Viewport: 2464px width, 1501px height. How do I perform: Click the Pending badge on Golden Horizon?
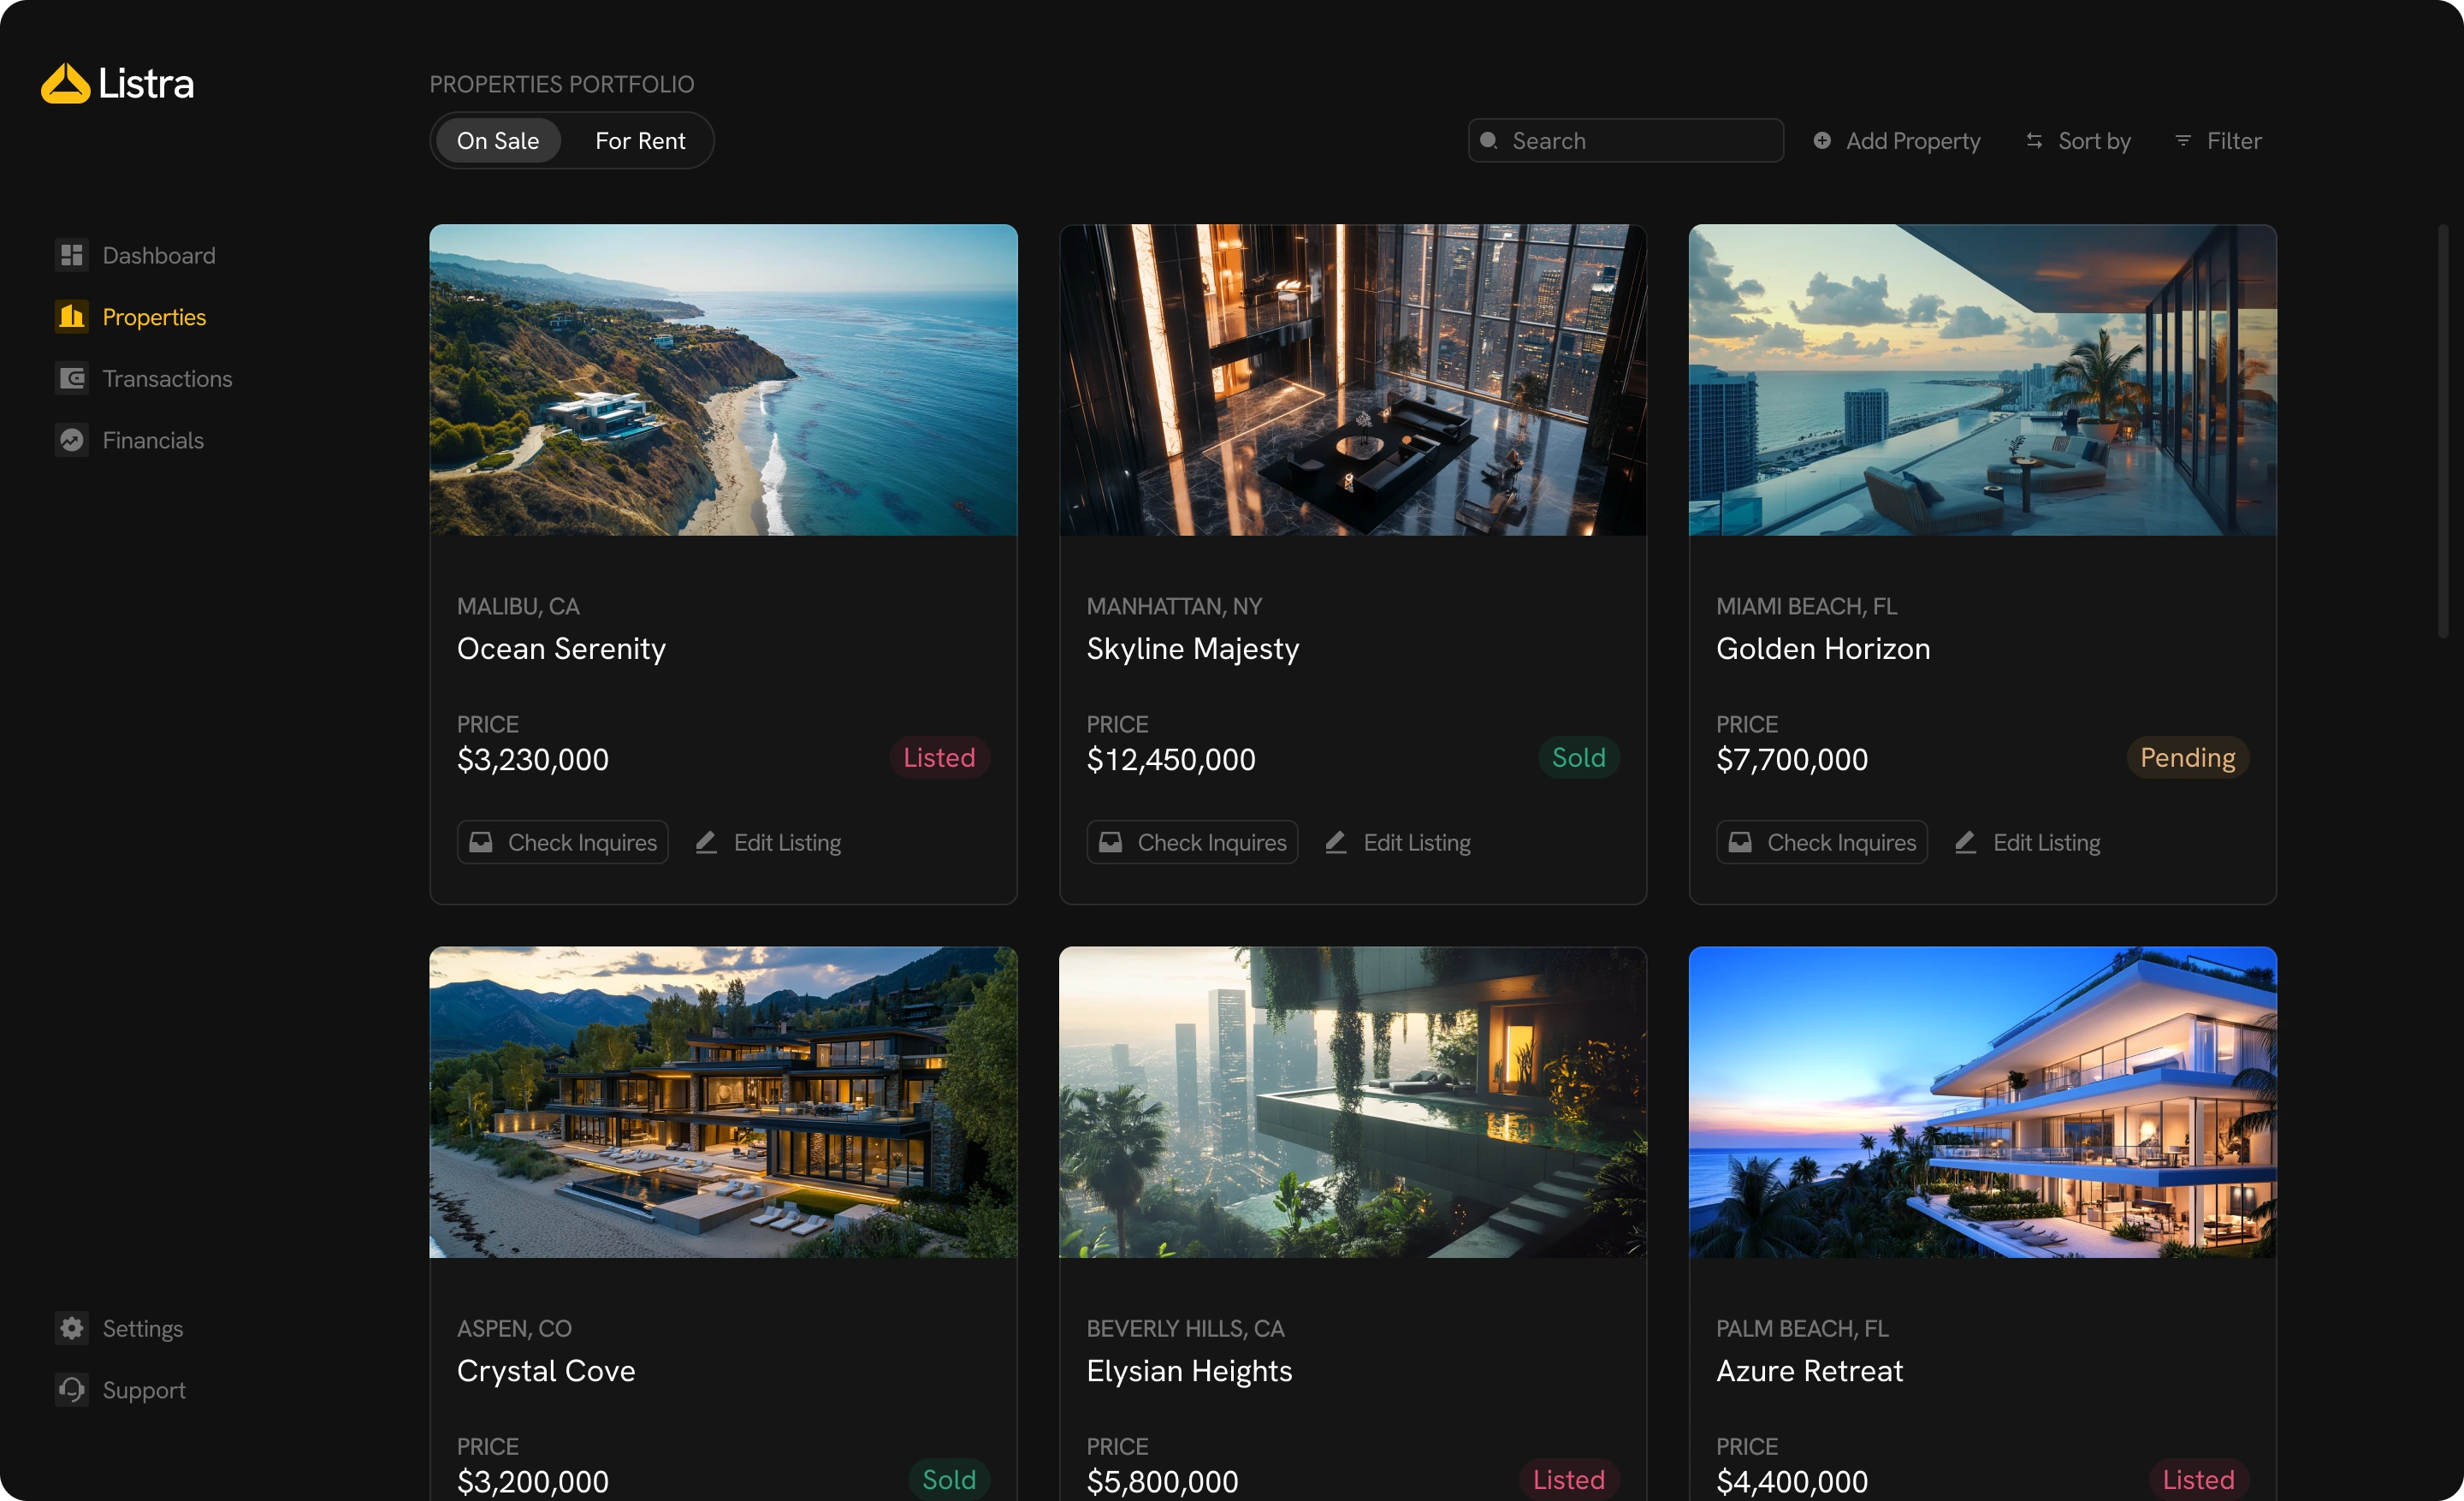pyautogui.click(x=2187, y=758)
